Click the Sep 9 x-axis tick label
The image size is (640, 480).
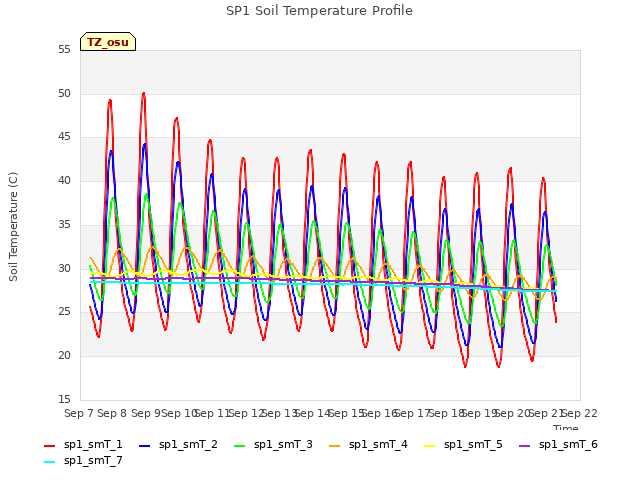click(146, 414)
